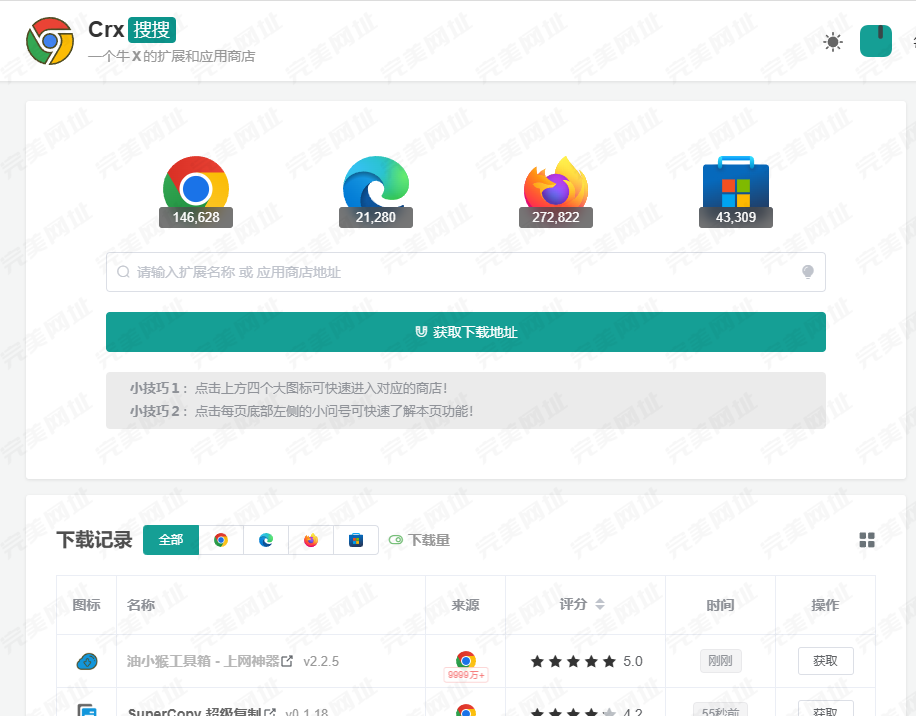
Task: Click version v2.2.5 text
Action: coord(321,661)
